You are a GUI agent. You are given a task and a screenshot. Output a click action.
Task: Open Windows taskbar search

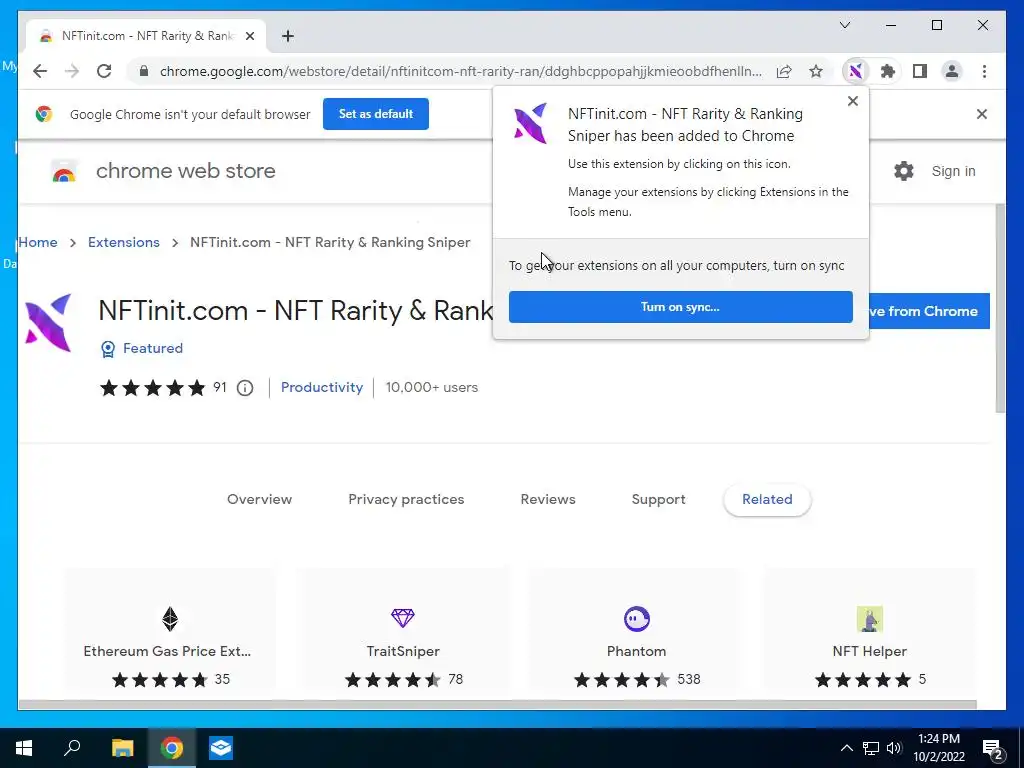click(72, 748)
